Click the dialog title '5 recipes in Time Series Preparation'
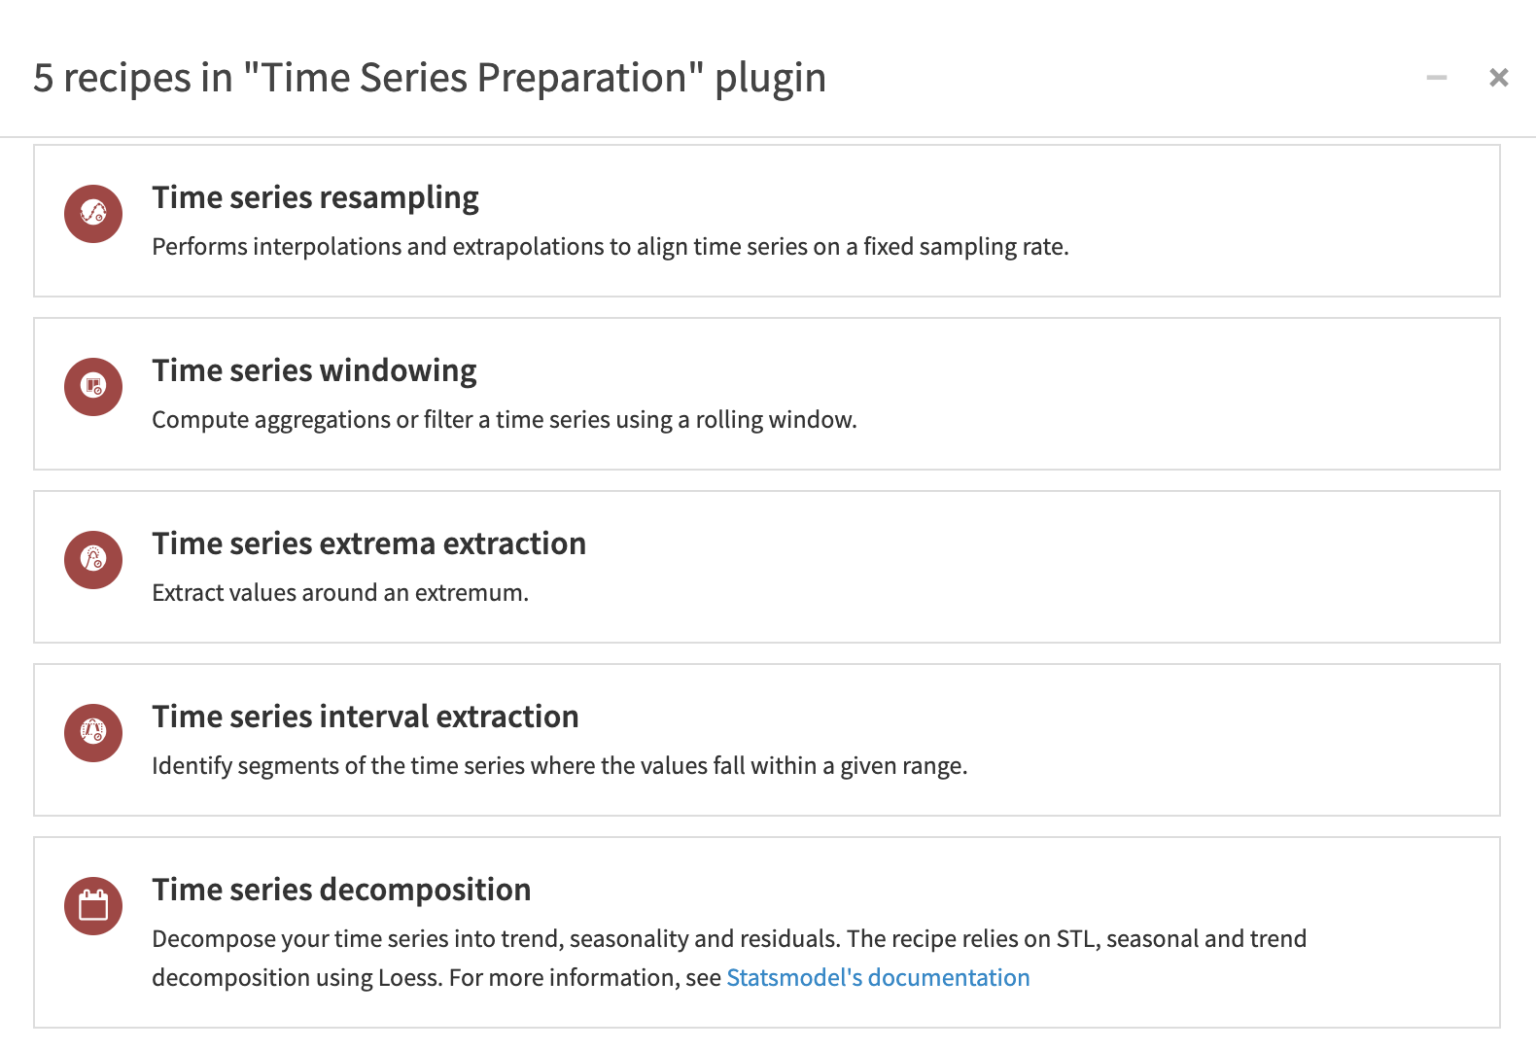This screenshot has height=1050, width=1536. point(428,77)
